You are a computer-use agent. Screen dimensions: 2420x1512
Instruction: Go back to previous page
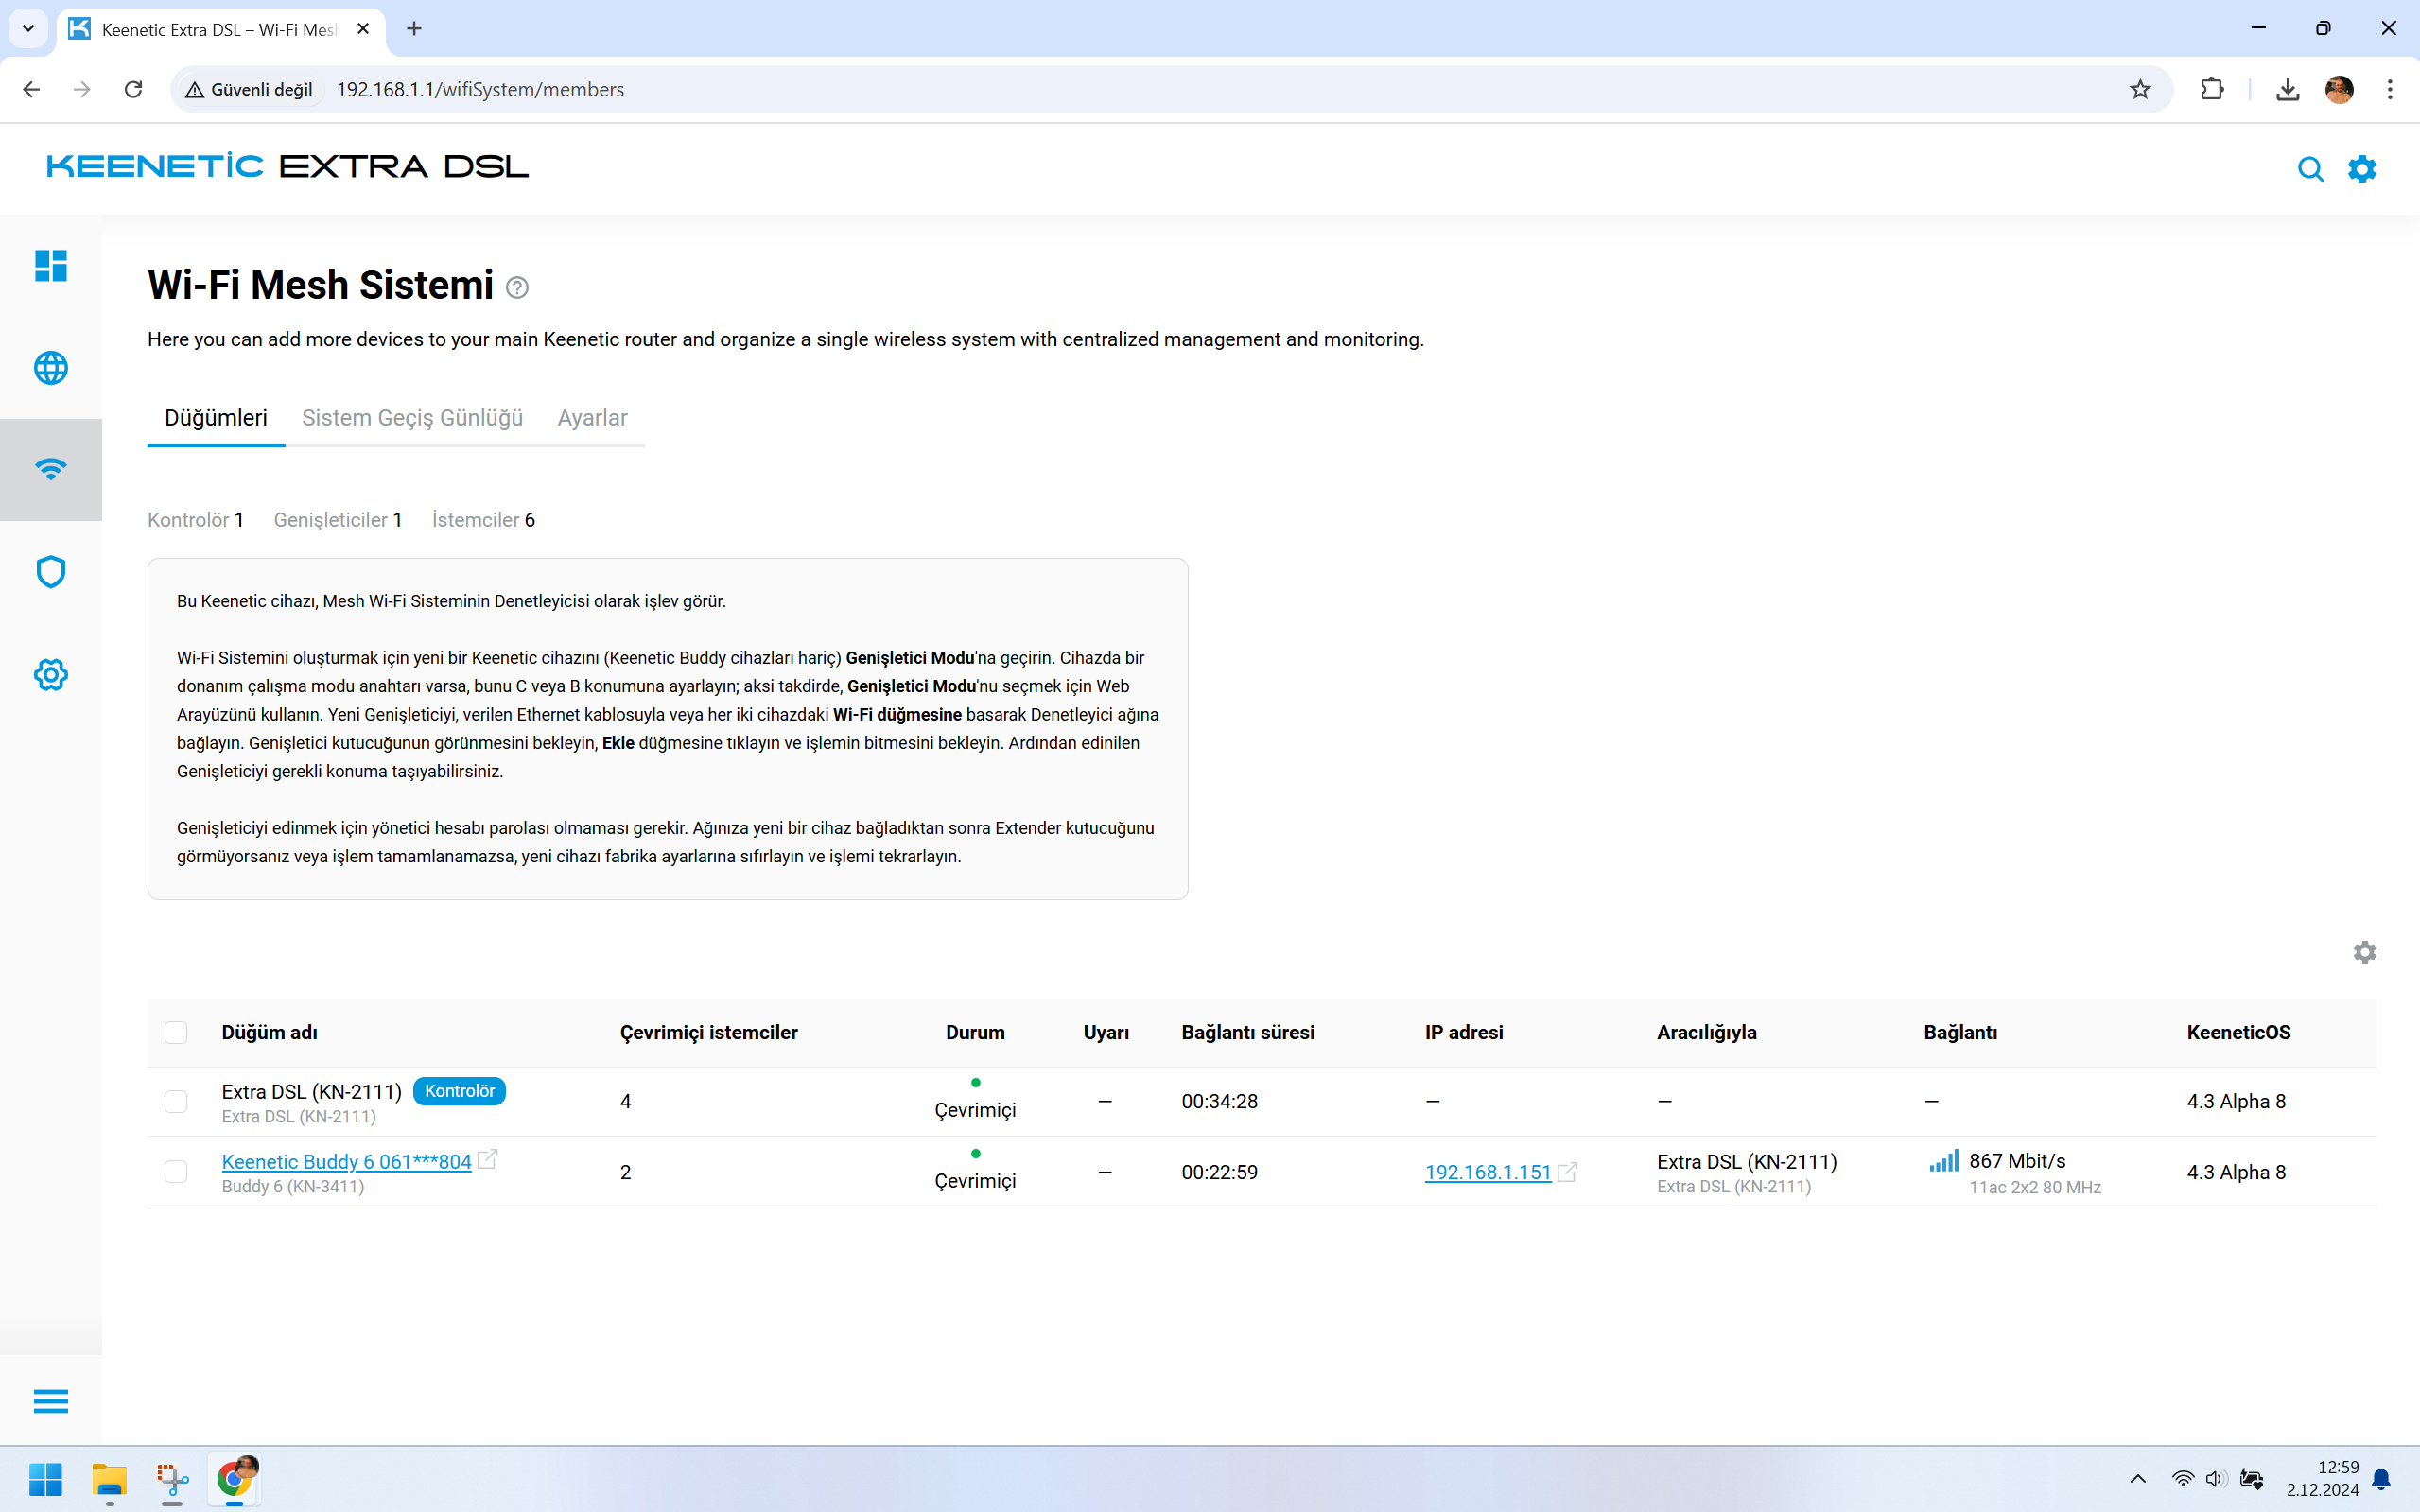[31, 89]
